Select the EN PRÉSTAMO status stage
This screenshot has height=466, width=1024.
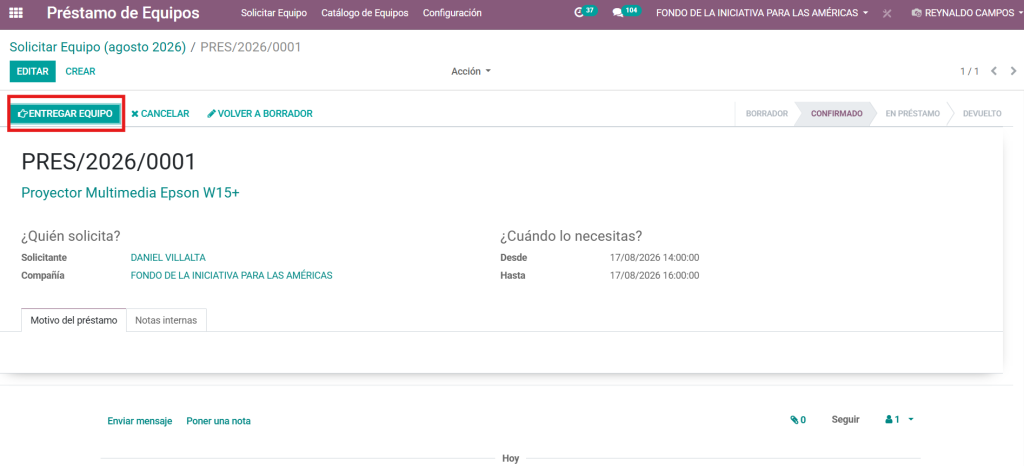click(x=912, y=114)
